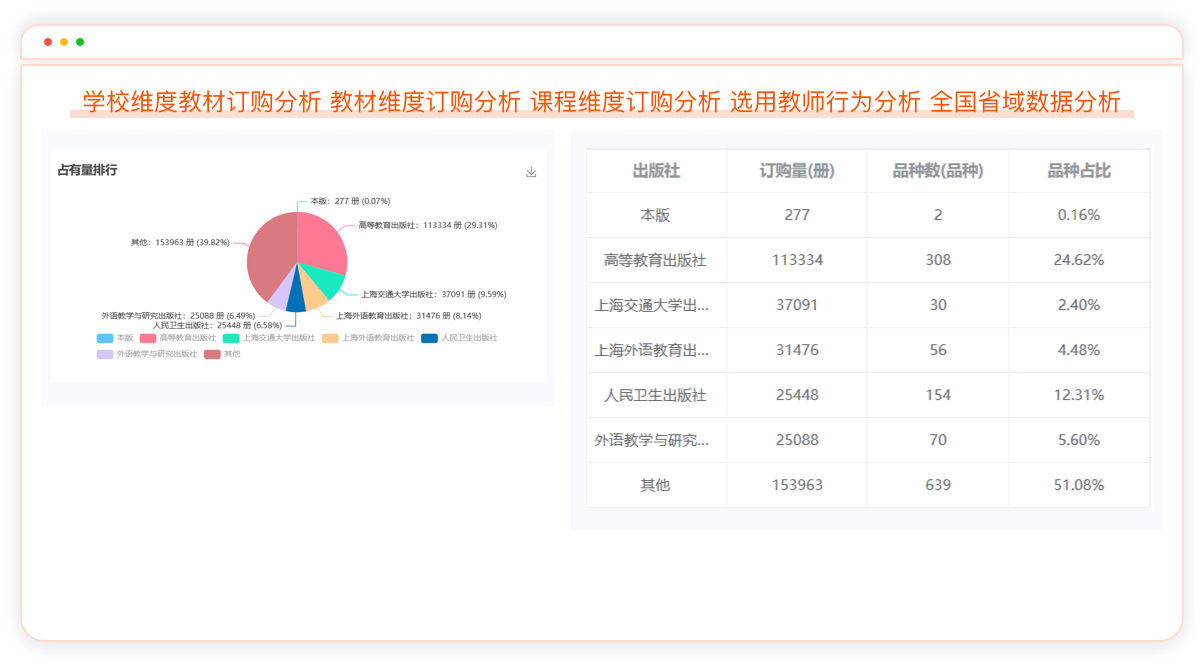Switch to 教材维度订购分析 tab
The height and width of the screenshot is (666, 1204).
[425, 102]
